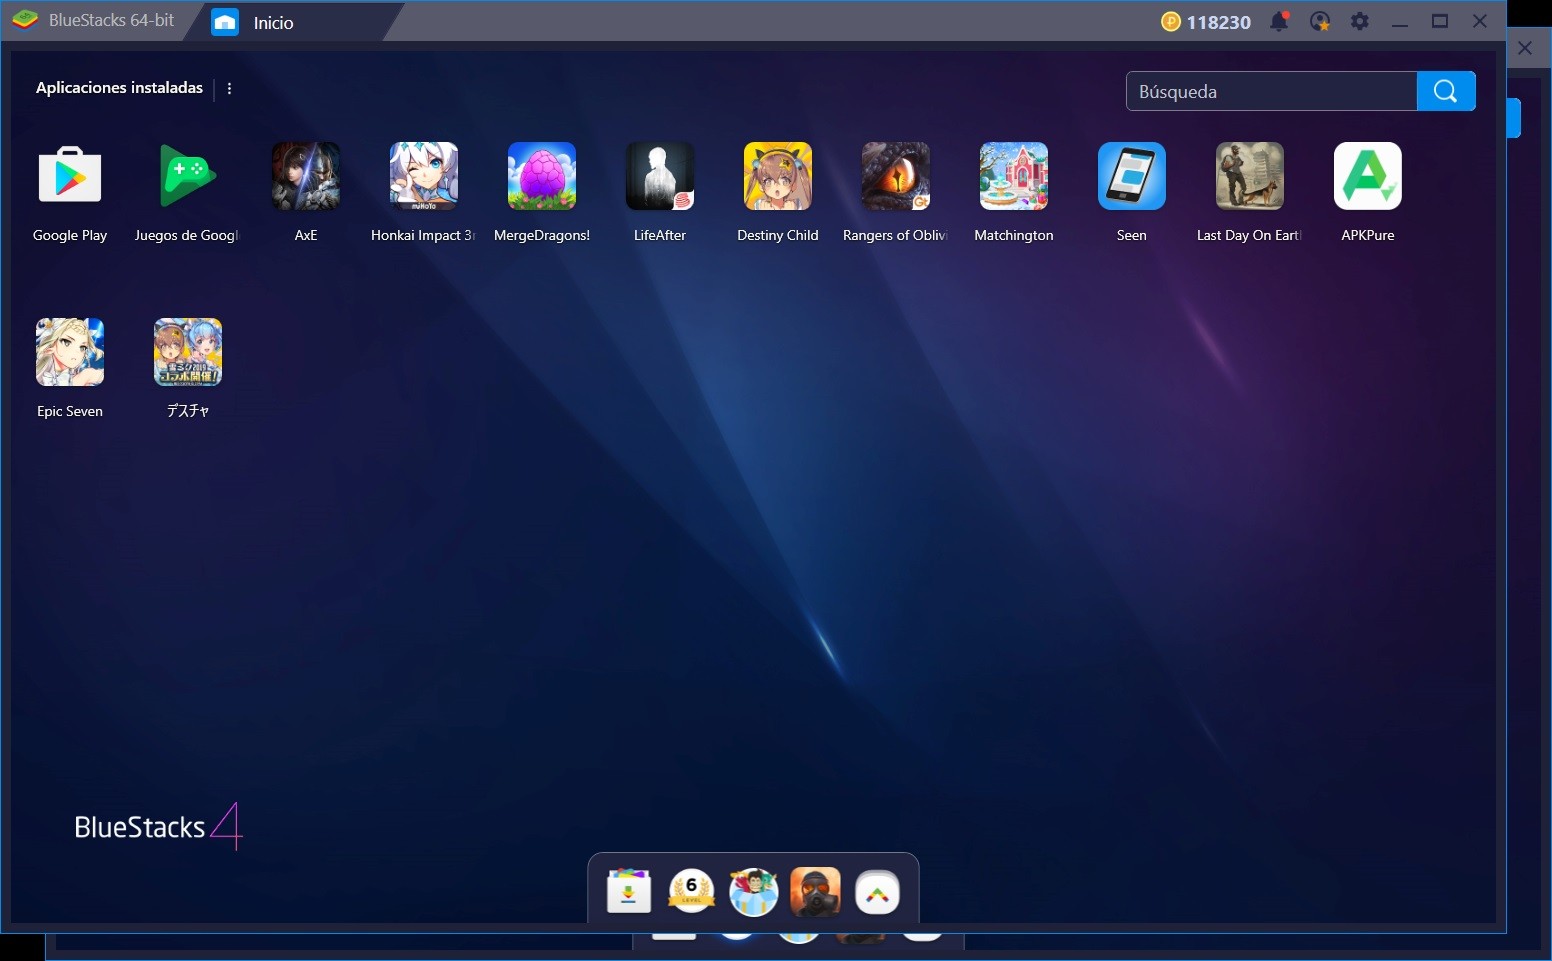Click the BlueStacks logo in title bar
The image size is (1552, 961).
pos(25,20)
